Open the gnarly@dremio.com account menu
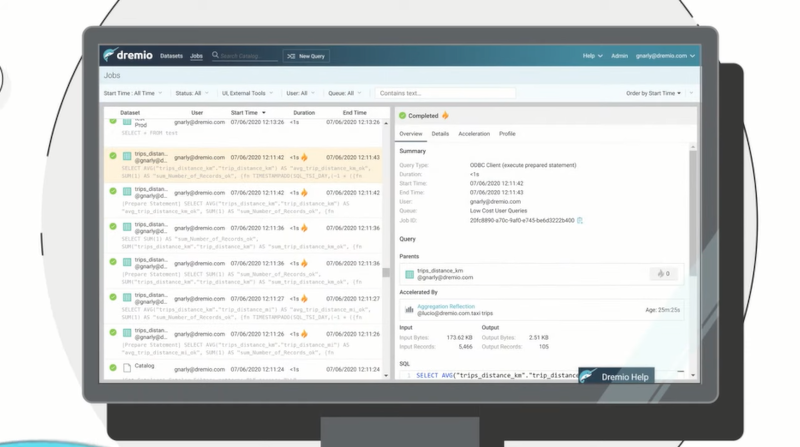This screenshot has height=447, width=800. pos(665,56)
